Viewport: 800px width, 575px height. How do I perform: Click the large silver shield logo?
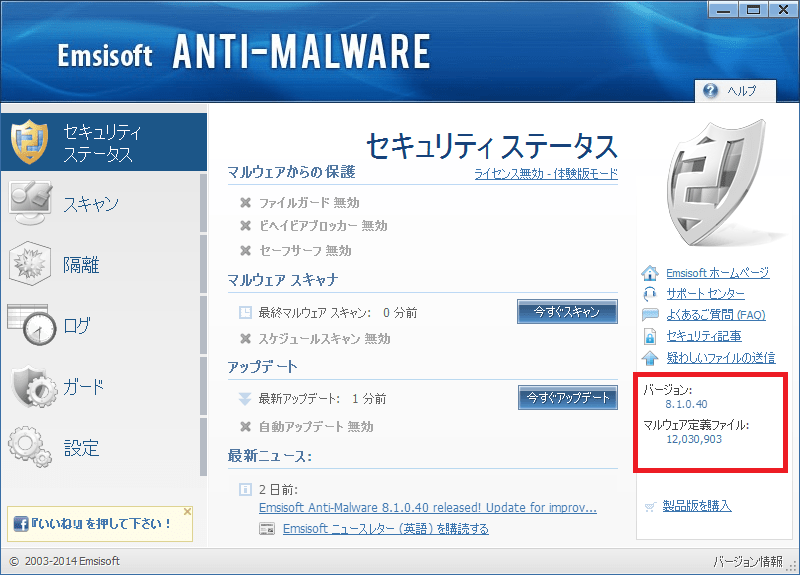tap(718, 183)
